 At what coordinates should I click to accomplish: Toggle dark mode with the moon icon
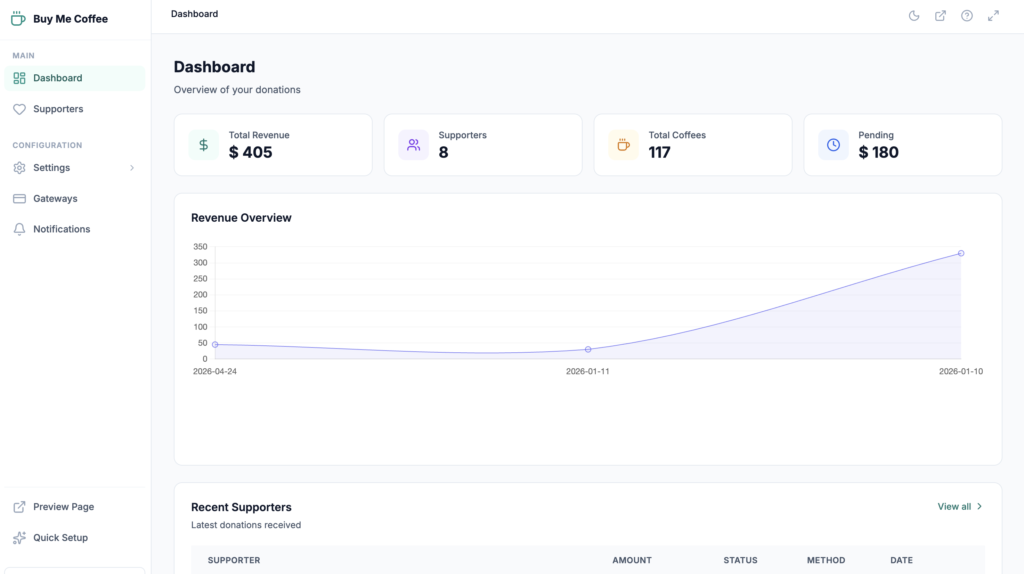click(914, 15)
